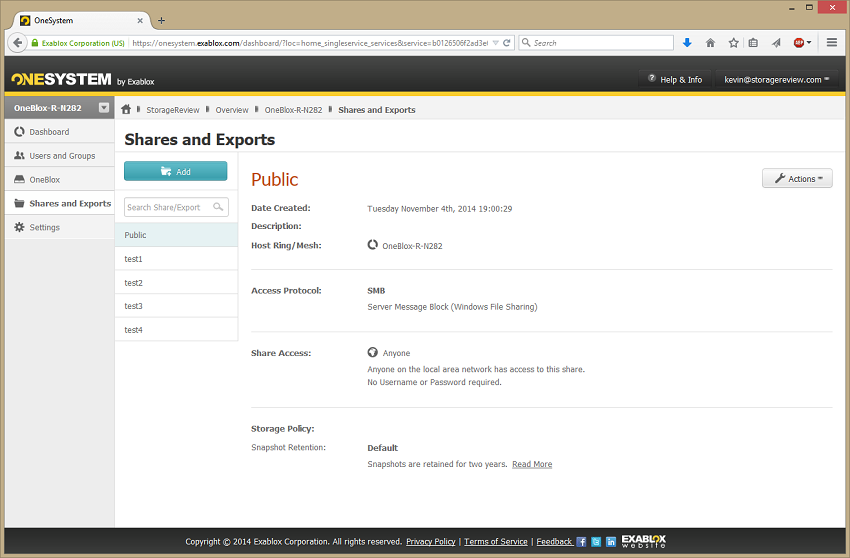This screenshot has height=558, width=850.
Task: Click the breadcrumb home icon
Action: (126, 110)
